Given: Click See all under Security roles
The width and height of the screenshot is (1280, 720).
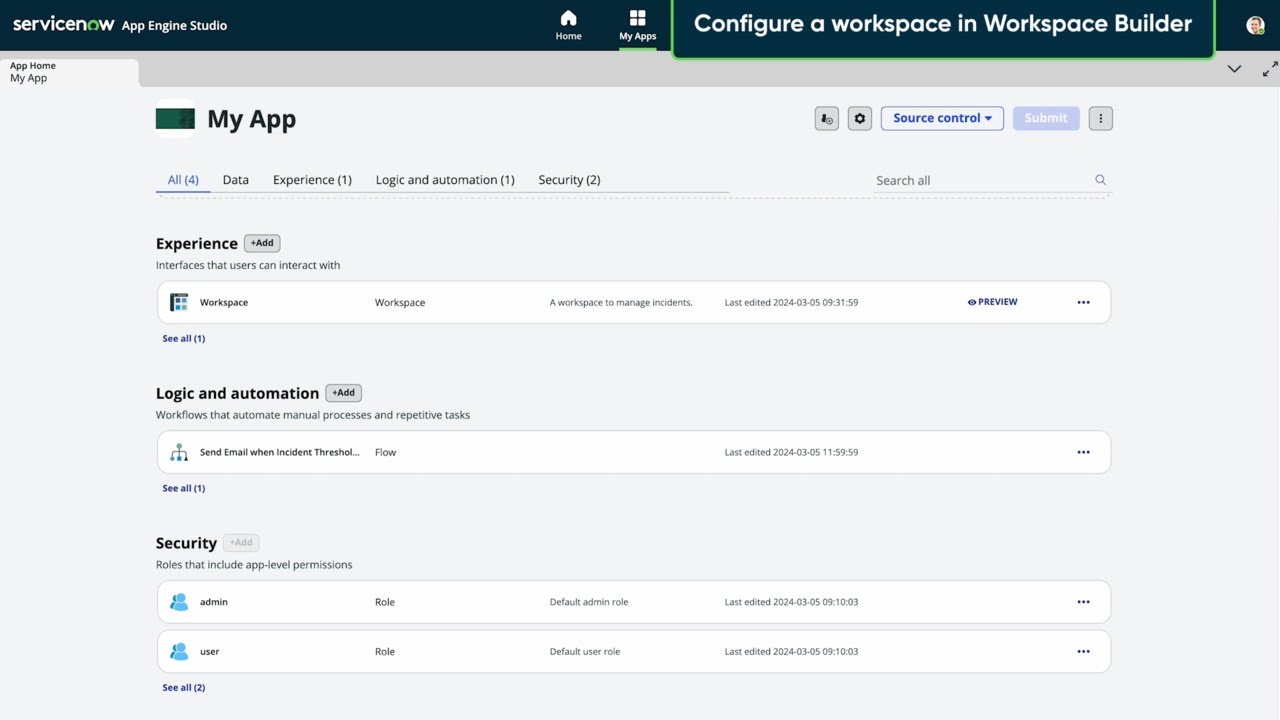Looking at the screenshot, I should [183, 687].
